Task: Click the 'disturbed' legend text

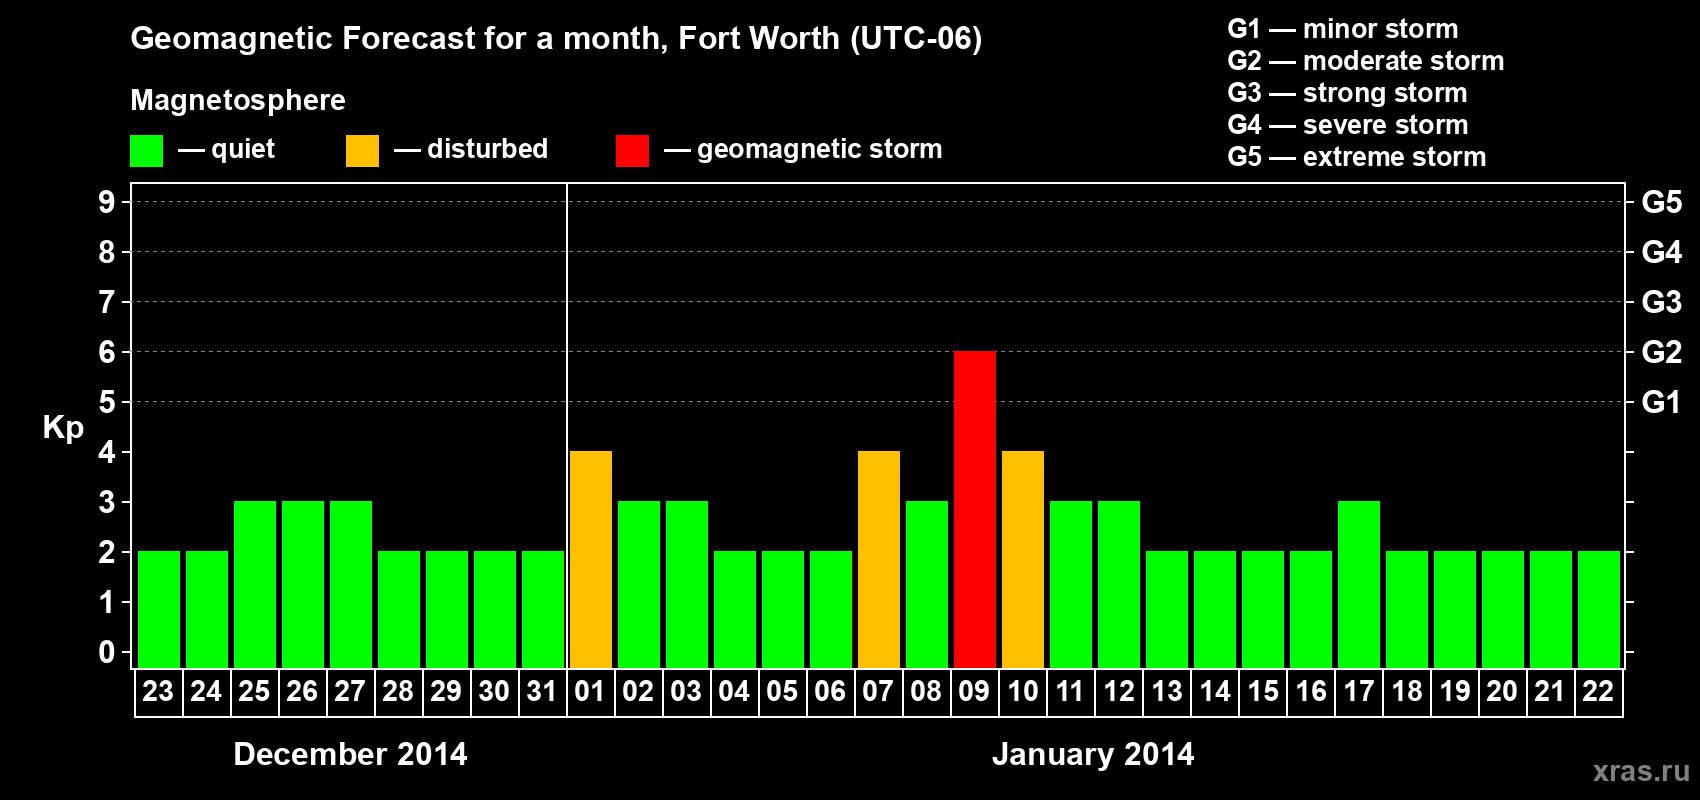Action: [487, 149]
